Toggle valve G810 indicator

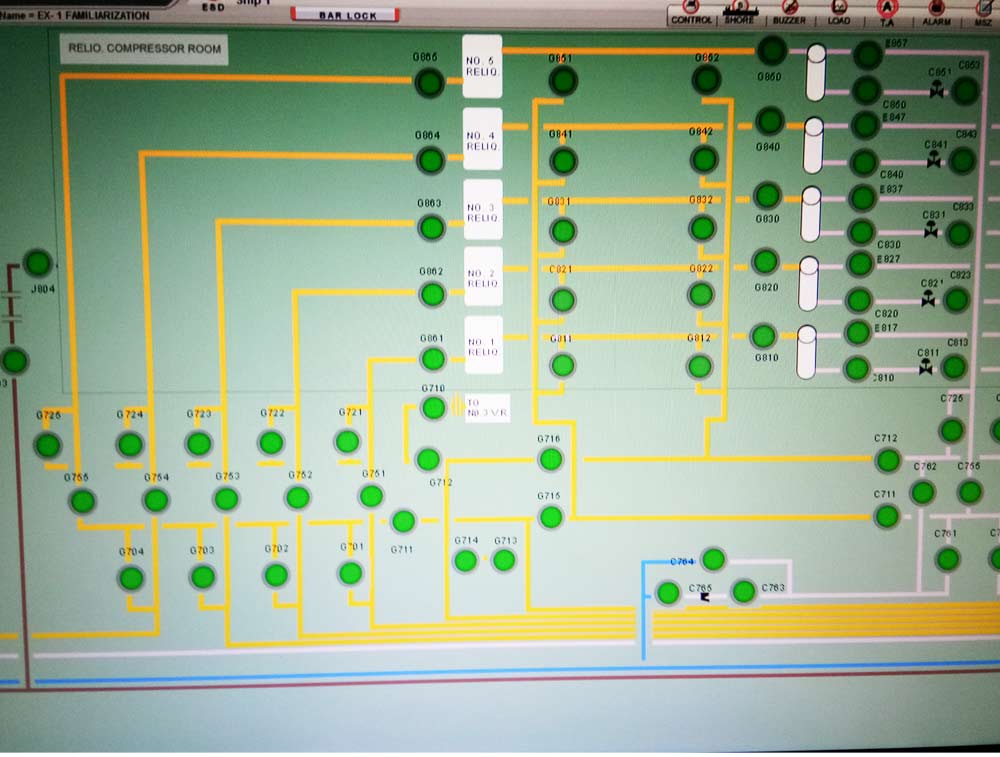pos(765,336)
